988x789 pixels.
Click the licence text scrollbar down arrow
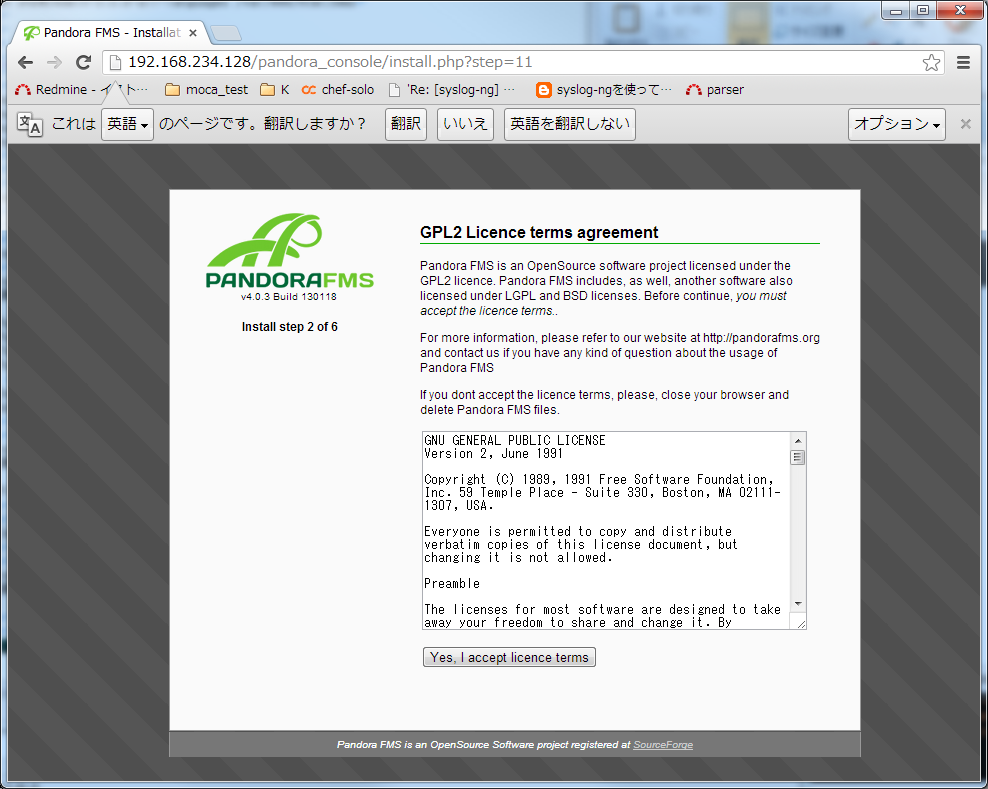point(798,604)
